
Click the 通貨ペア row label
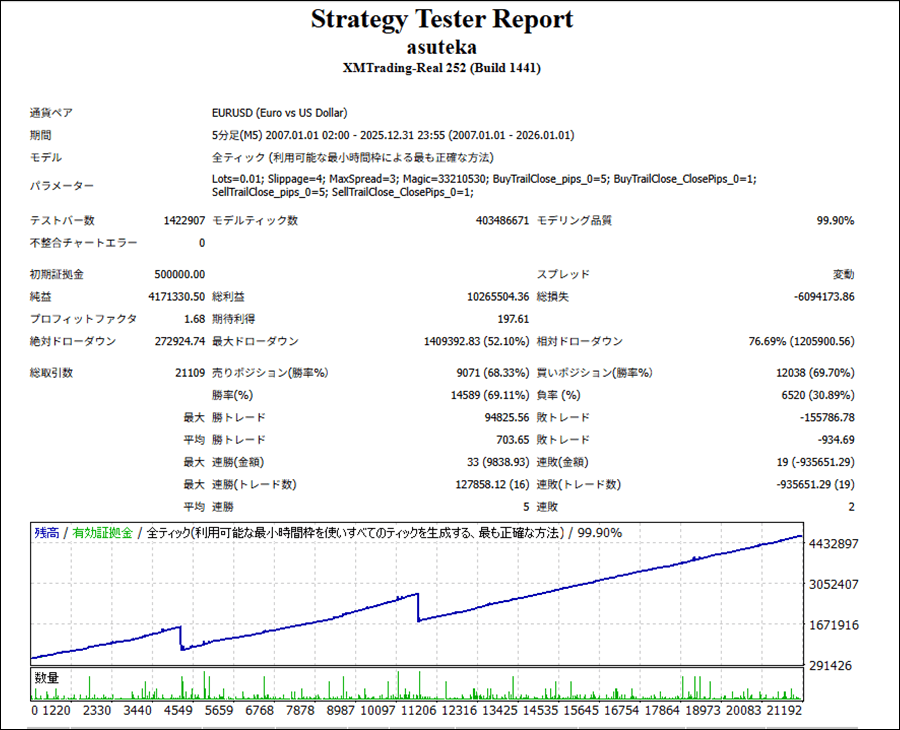(51, 113)
